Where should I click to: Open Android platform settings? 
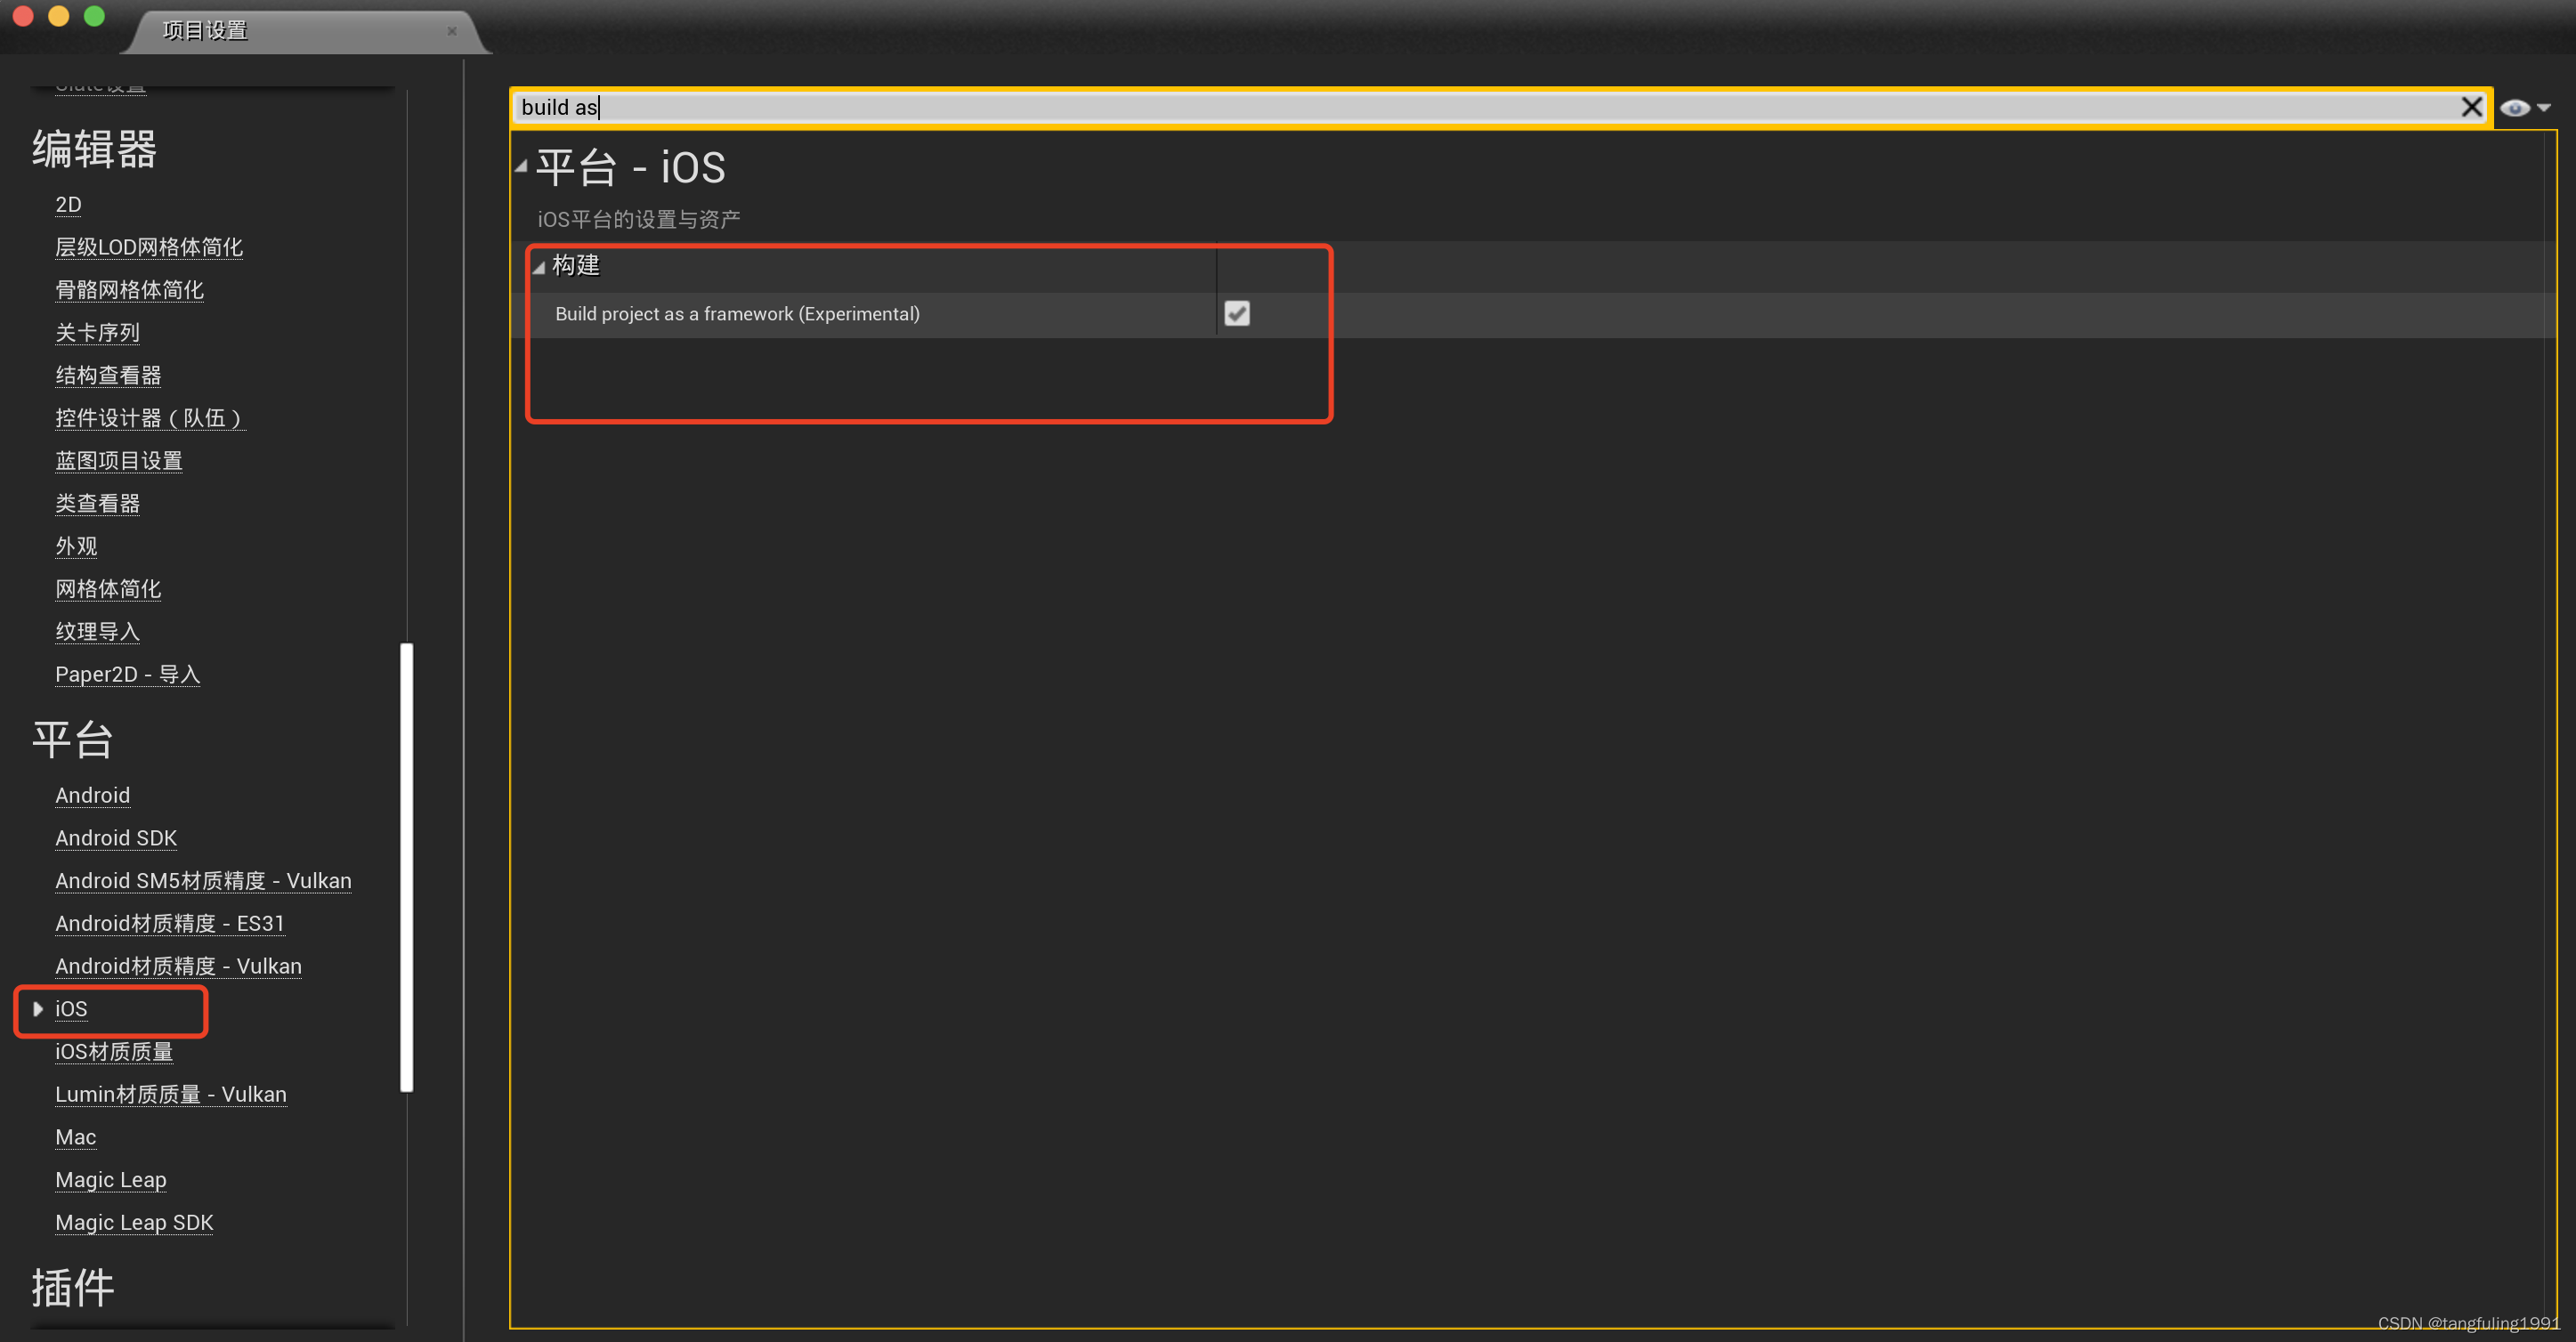[93, 795]
